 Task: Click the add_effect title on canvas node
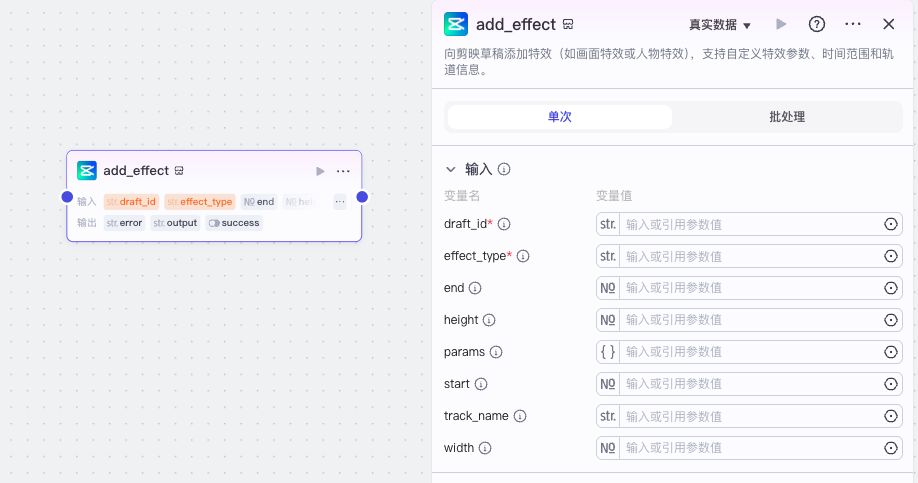click(136, 171)
